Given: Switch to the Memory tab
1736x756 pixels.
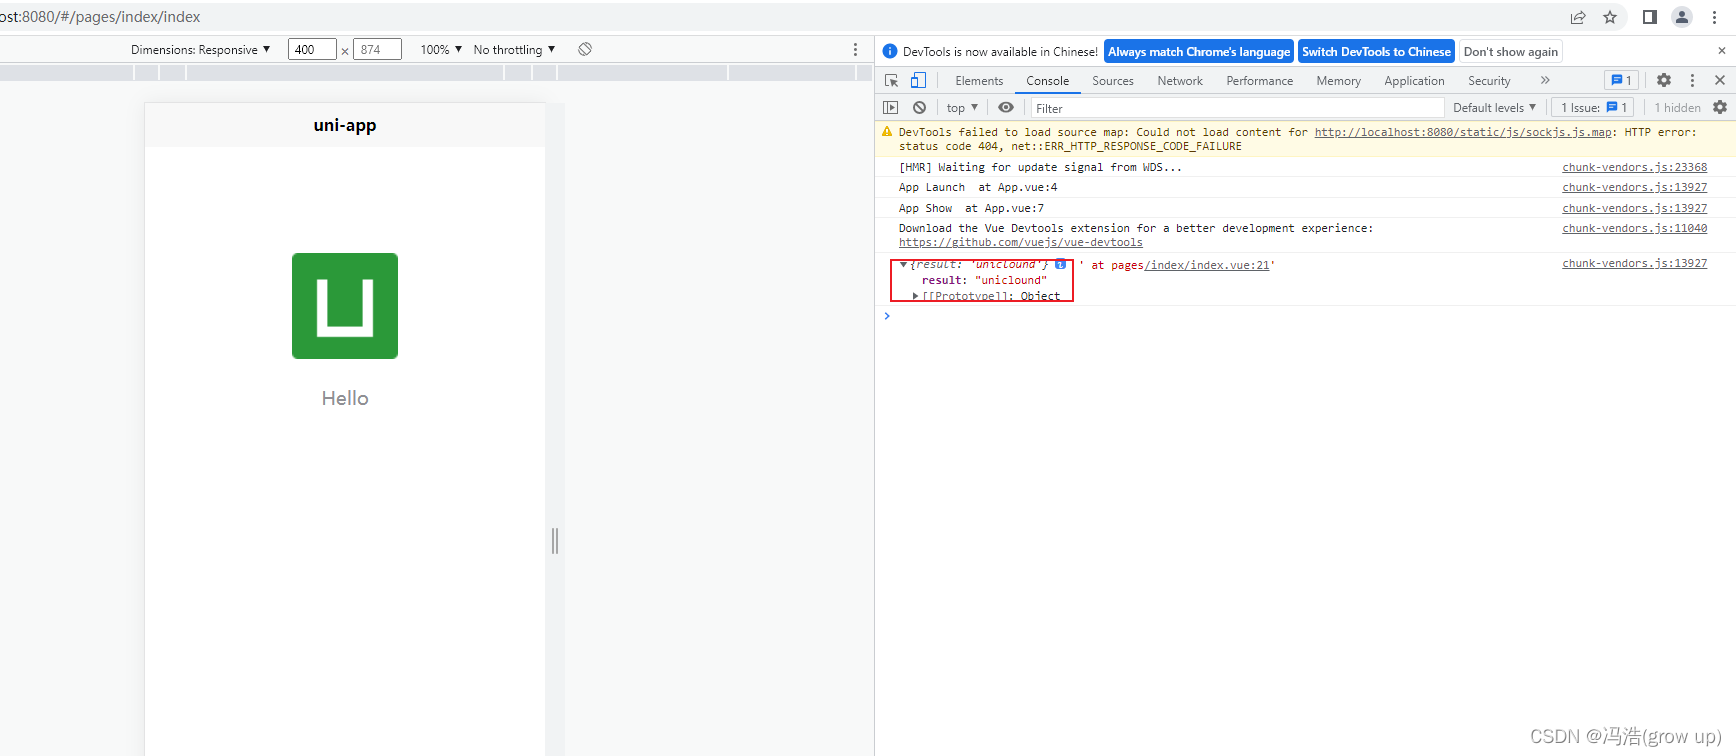Looking at the screenshot, I should (1338, 81).
